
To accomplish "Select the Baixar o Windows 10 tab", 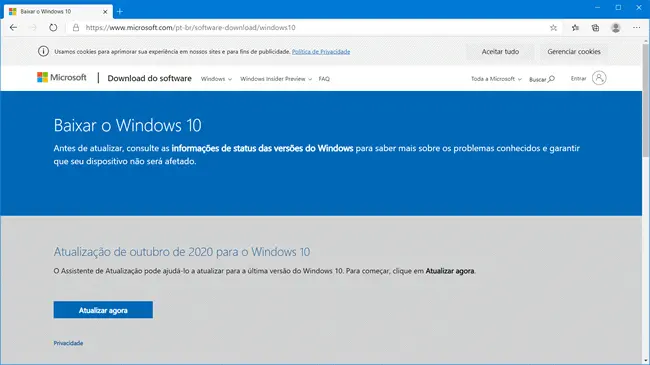I will 58,12.
